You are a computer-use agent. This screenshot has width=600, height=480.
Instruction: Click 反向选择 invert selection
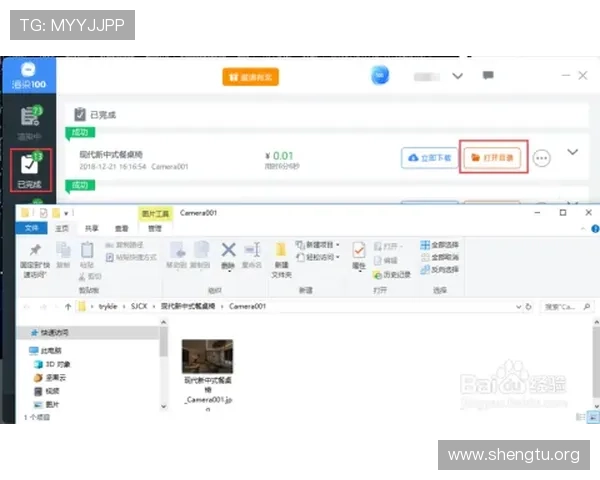439,269
